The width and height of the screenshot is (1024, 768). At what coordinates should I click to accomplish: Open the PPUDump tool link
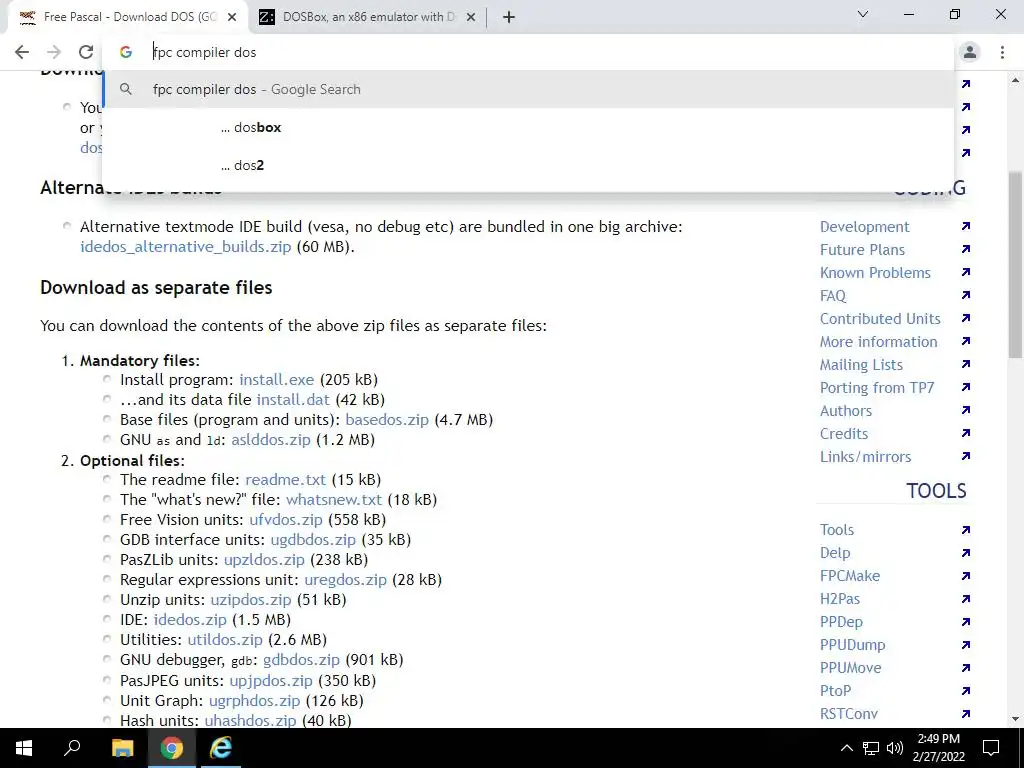(x=852, y=645)
